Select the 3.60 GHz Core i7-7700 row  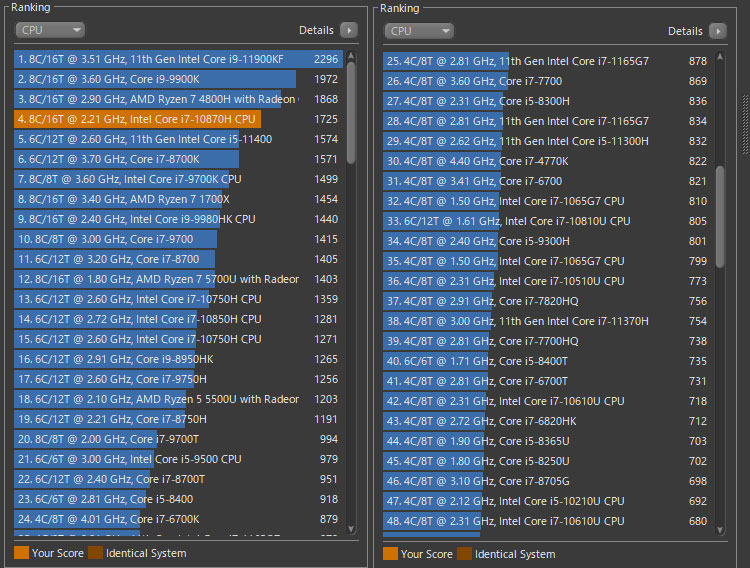click(548, 81)
